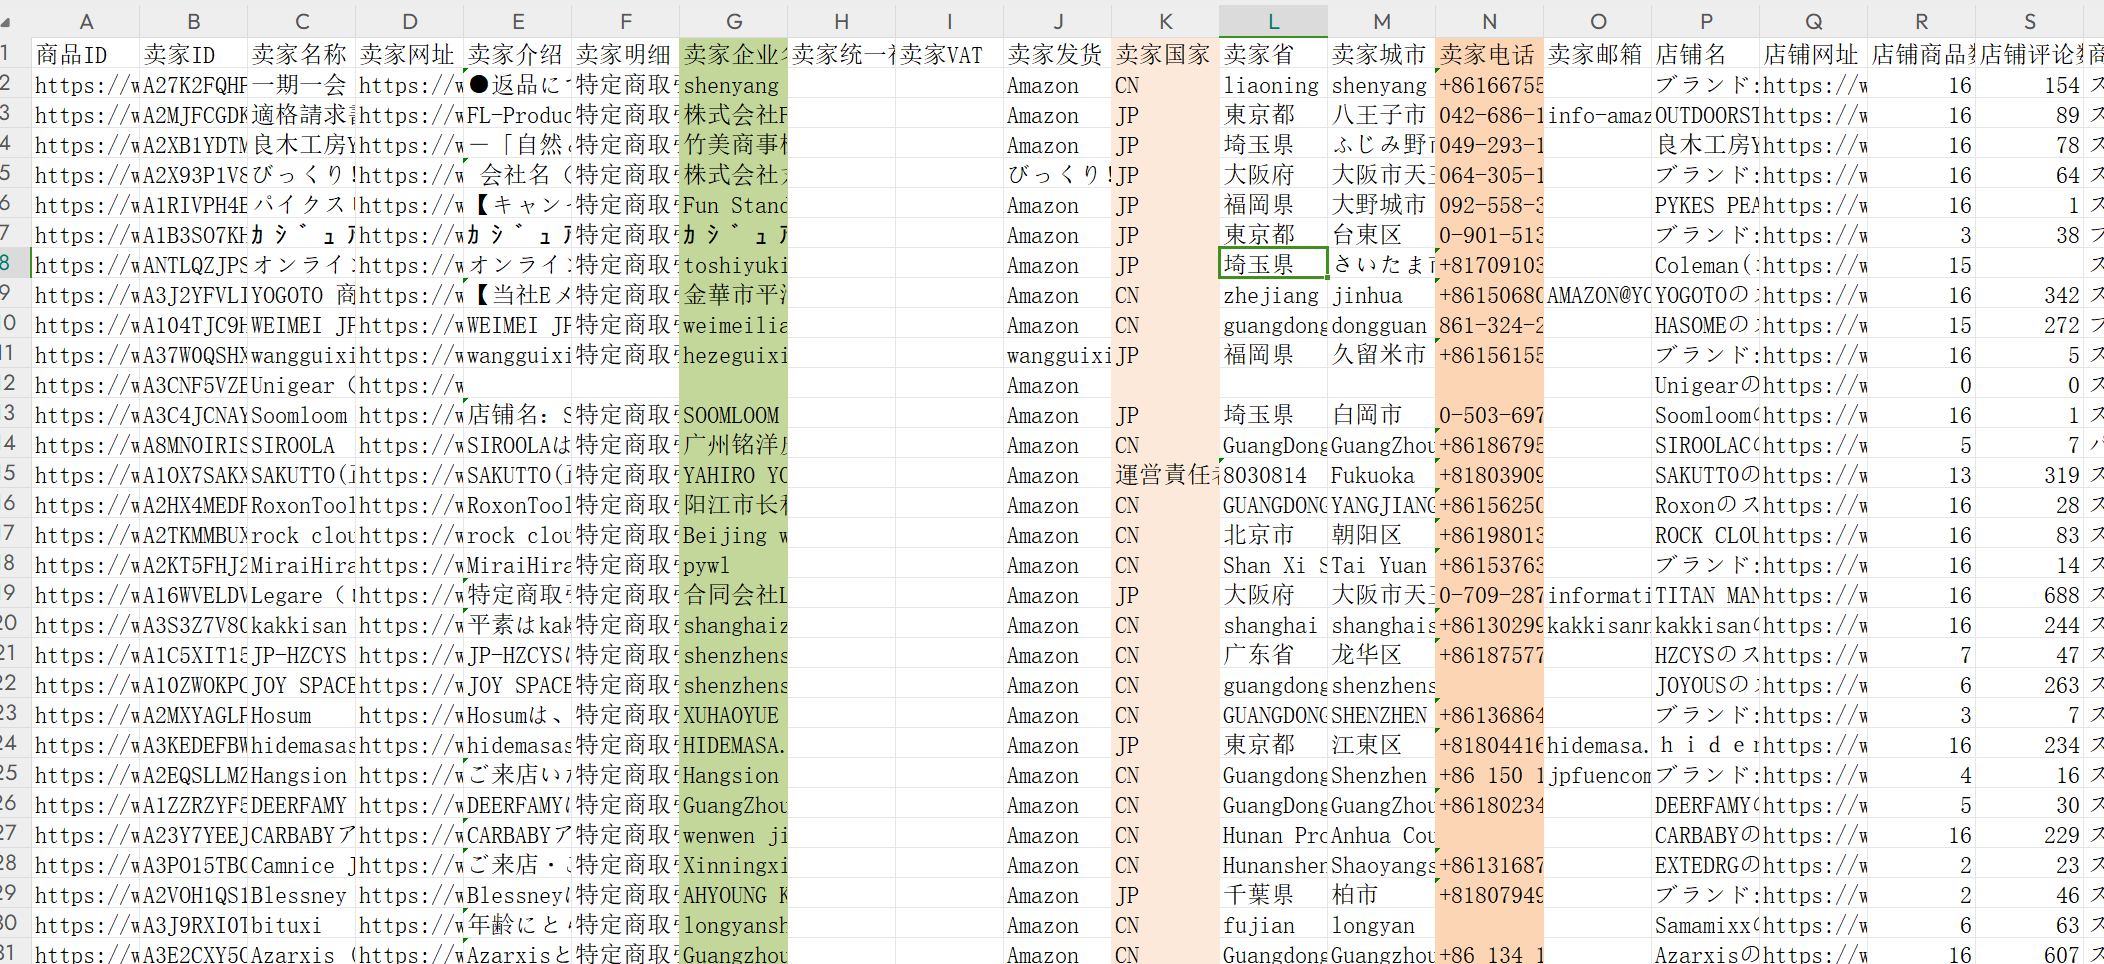The height and width of the screenshot is (964, 2104).
Task: Click the highlighted column L header
Action: pos(1273,21)
